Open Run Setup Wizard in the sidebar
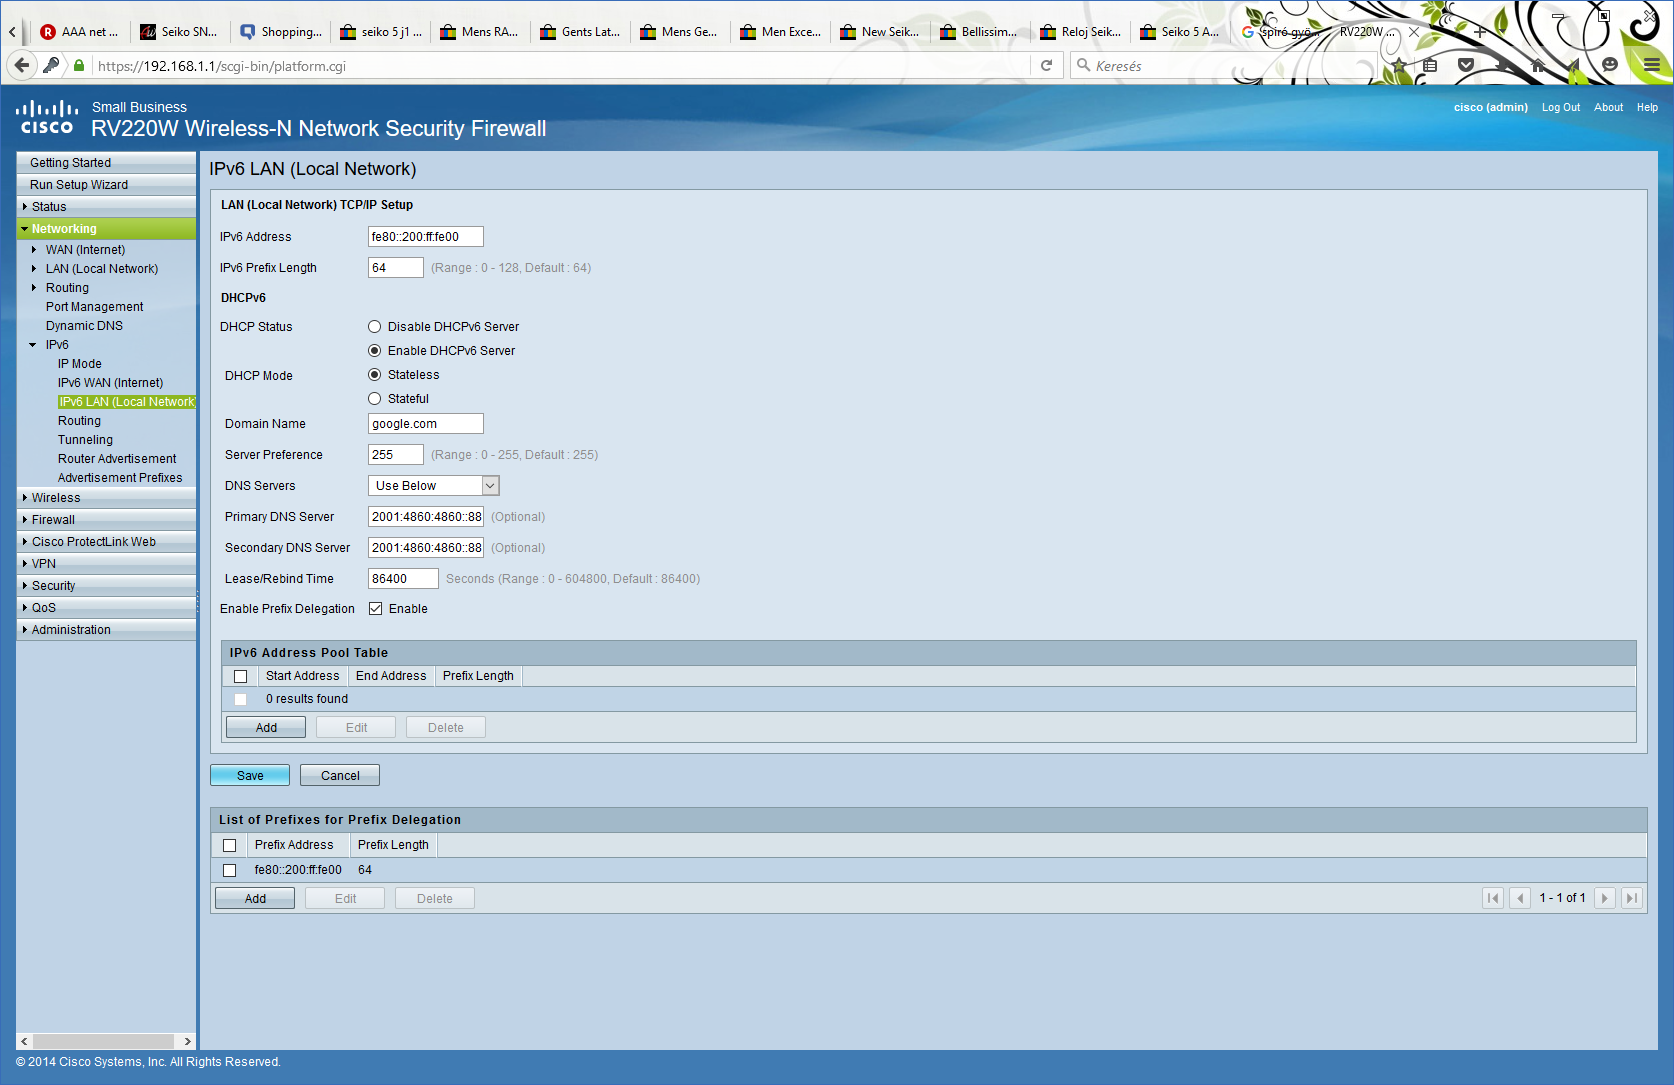The image size is (1674, 1085). 106,185
